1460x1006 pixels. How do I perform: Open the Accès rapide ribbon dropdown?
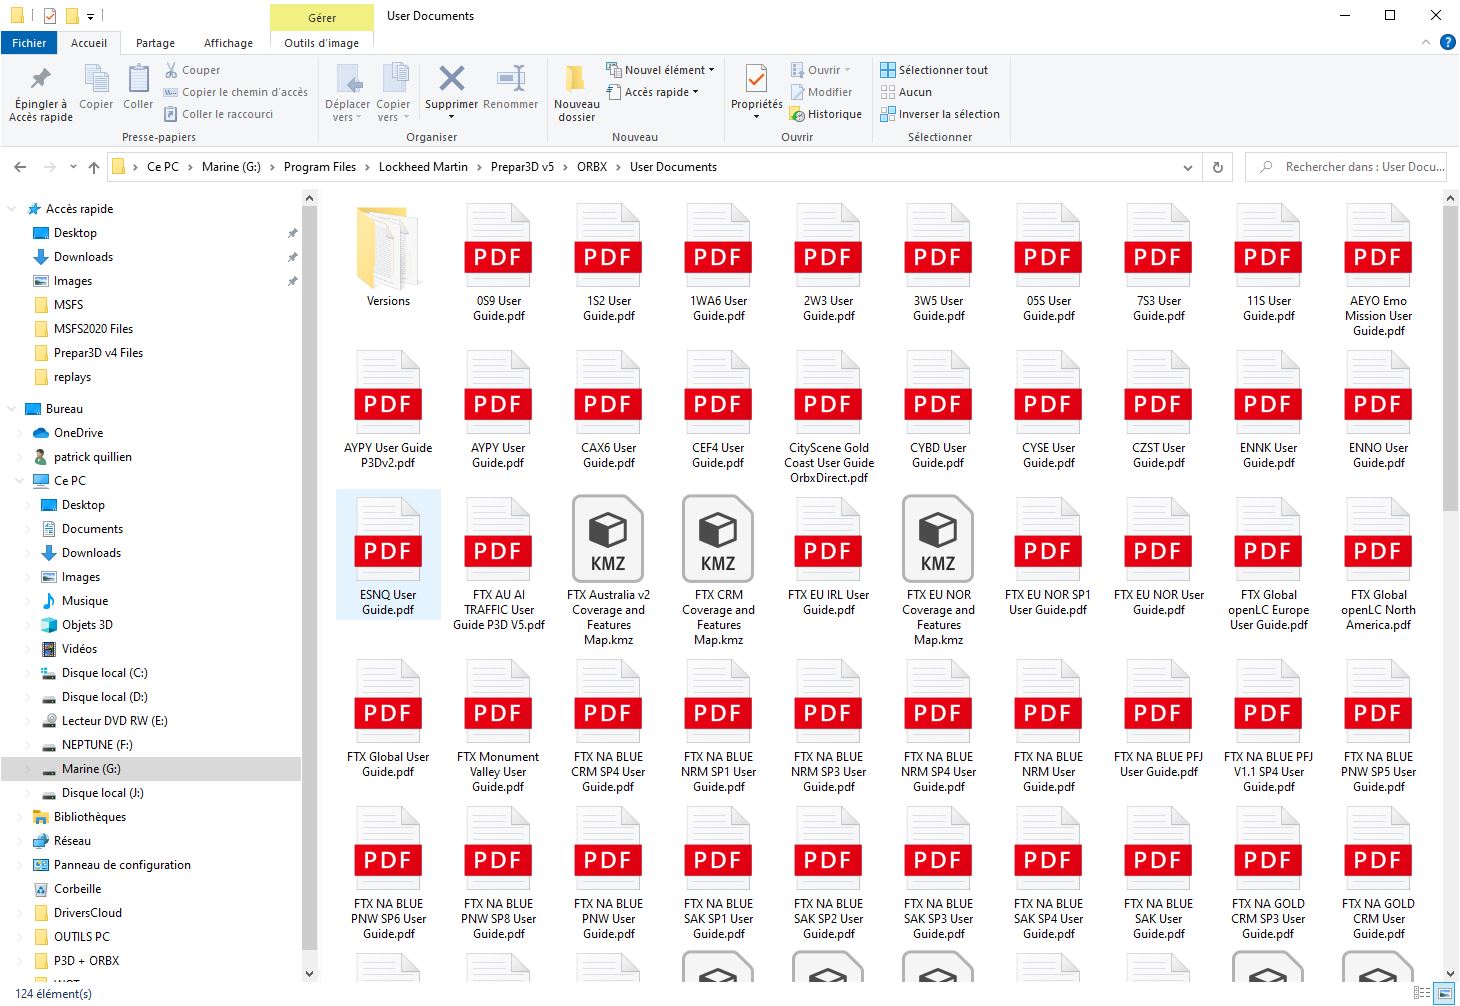point(652,92)
